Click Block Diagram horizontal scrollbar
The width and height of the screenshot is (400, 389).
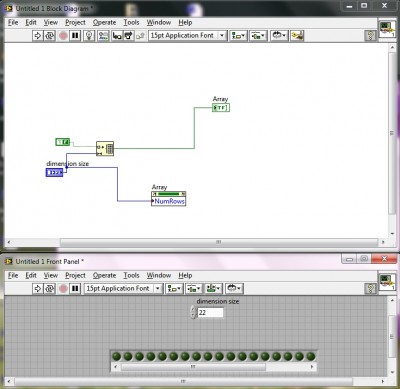[x=219, y=242]
